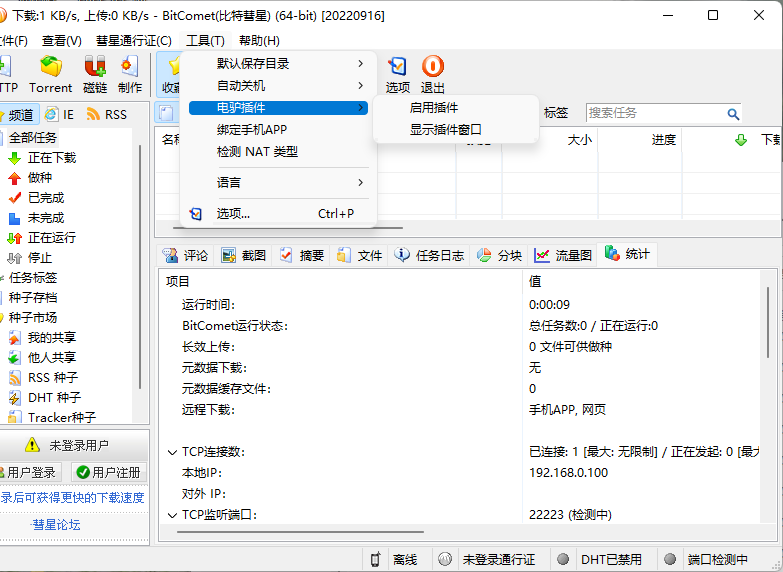Choose 选项... Ctrl+P from the menu
The width and height of the screenshot is (783, 572).
coord(278,213)
